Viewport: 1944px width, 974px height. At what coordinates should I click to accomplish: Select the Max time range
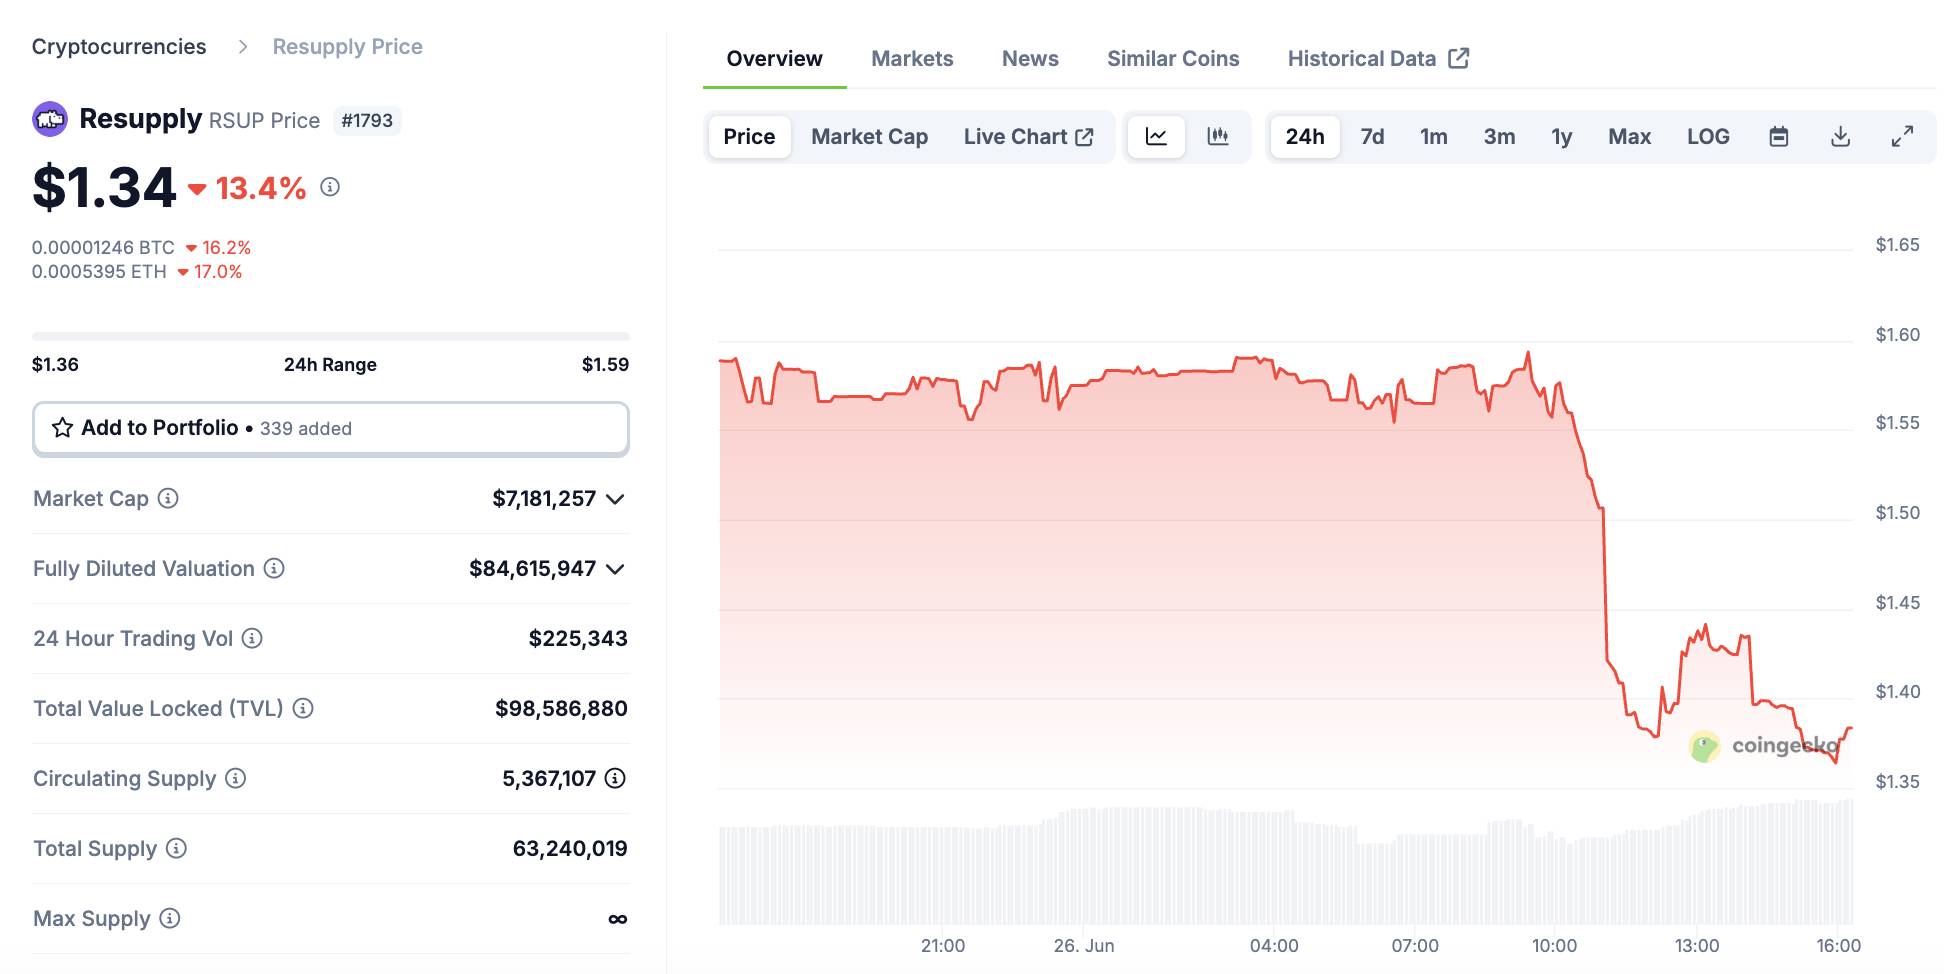tap(1629, 137)
